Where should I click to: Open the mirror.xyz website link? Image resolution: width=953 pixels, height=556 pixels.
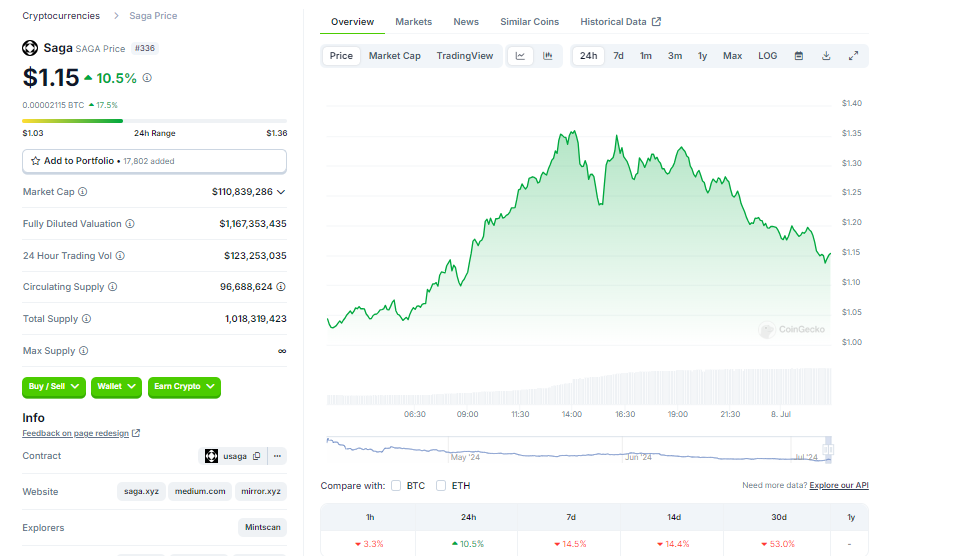(x=261, y=492)
